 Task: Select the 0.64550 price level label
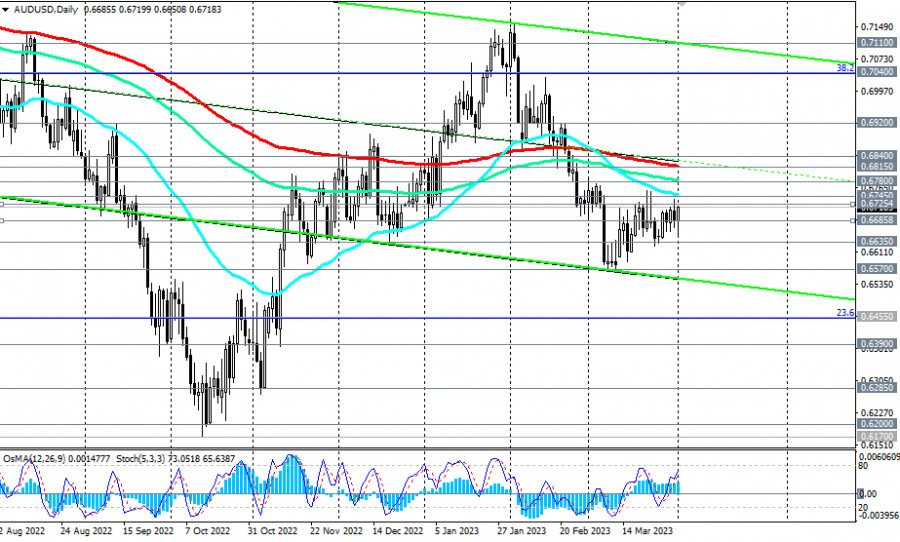(x=877, y=316)
